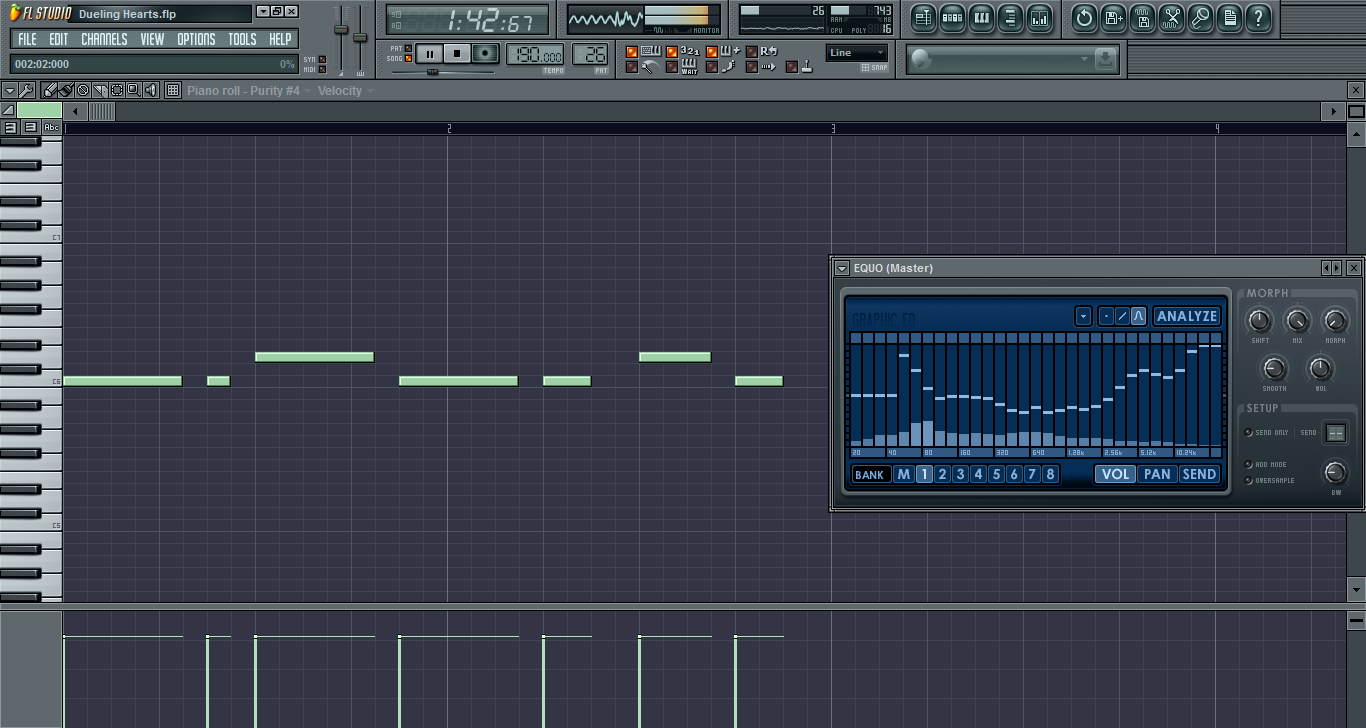
Task: Open the EQUO window menu arrow
Action: [x=842, y=268]
